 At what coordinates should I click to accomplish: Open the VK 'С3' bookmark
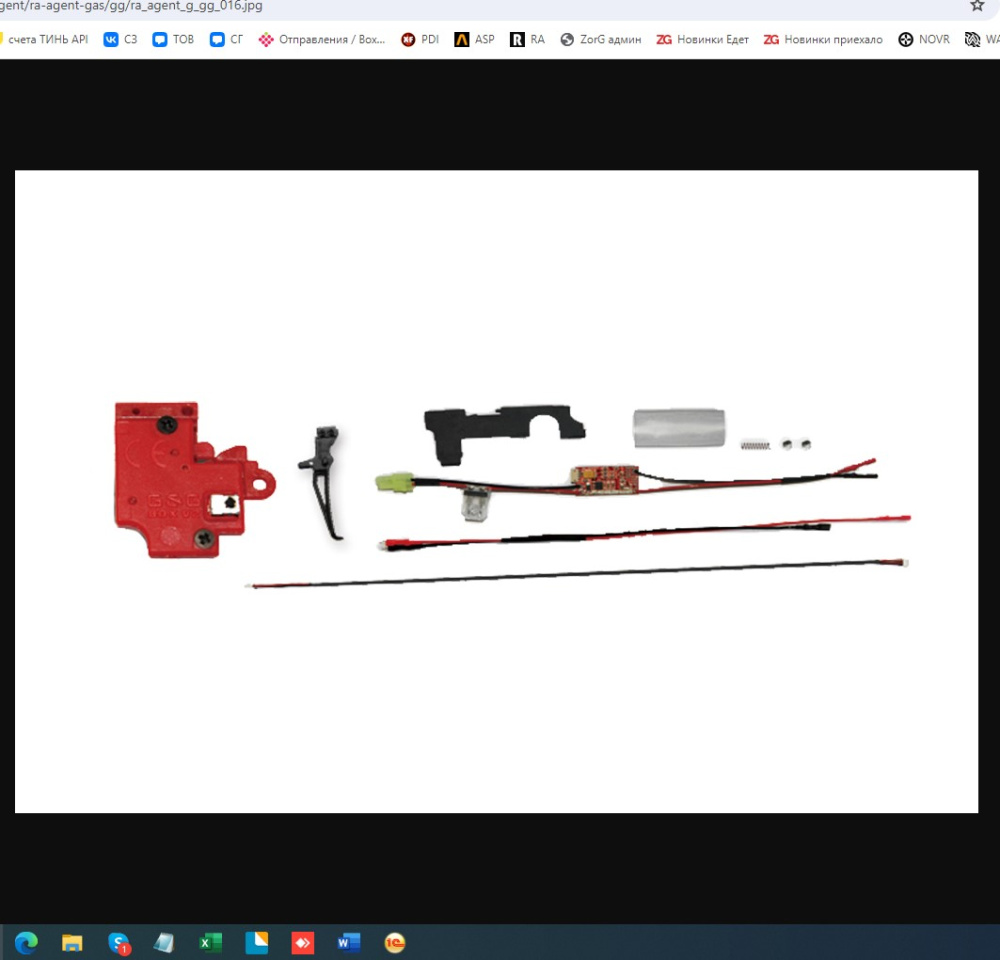coord(121,40)
